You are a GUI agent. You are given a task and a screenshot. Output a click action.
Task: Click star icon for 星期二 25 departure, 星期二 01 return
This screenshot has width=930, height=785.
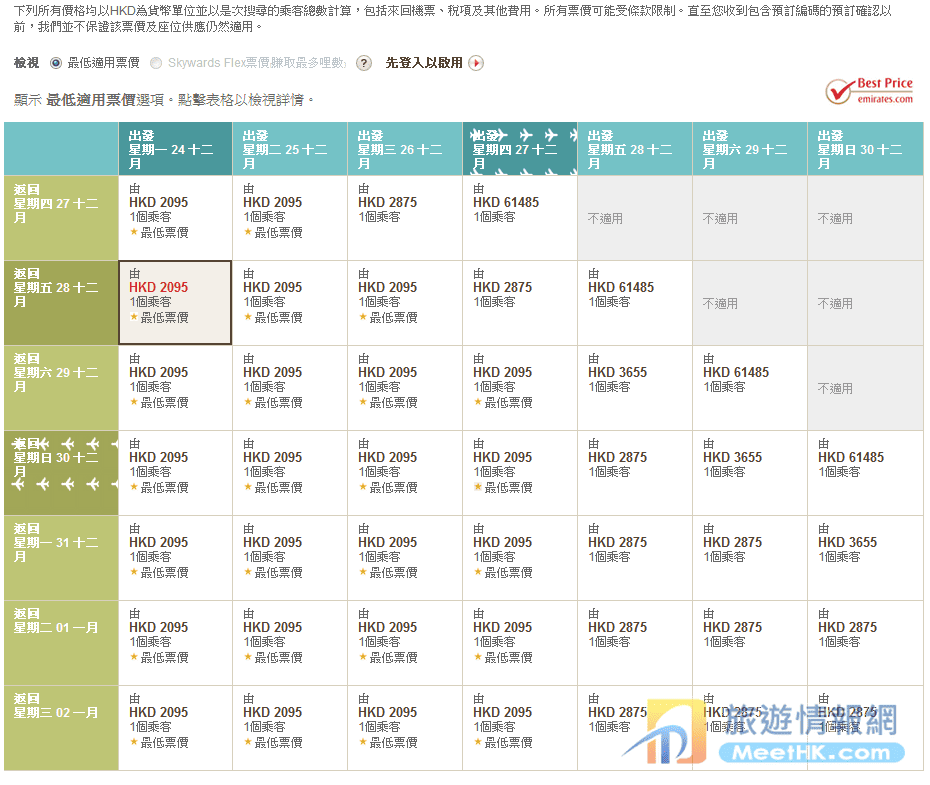point(248,657)
